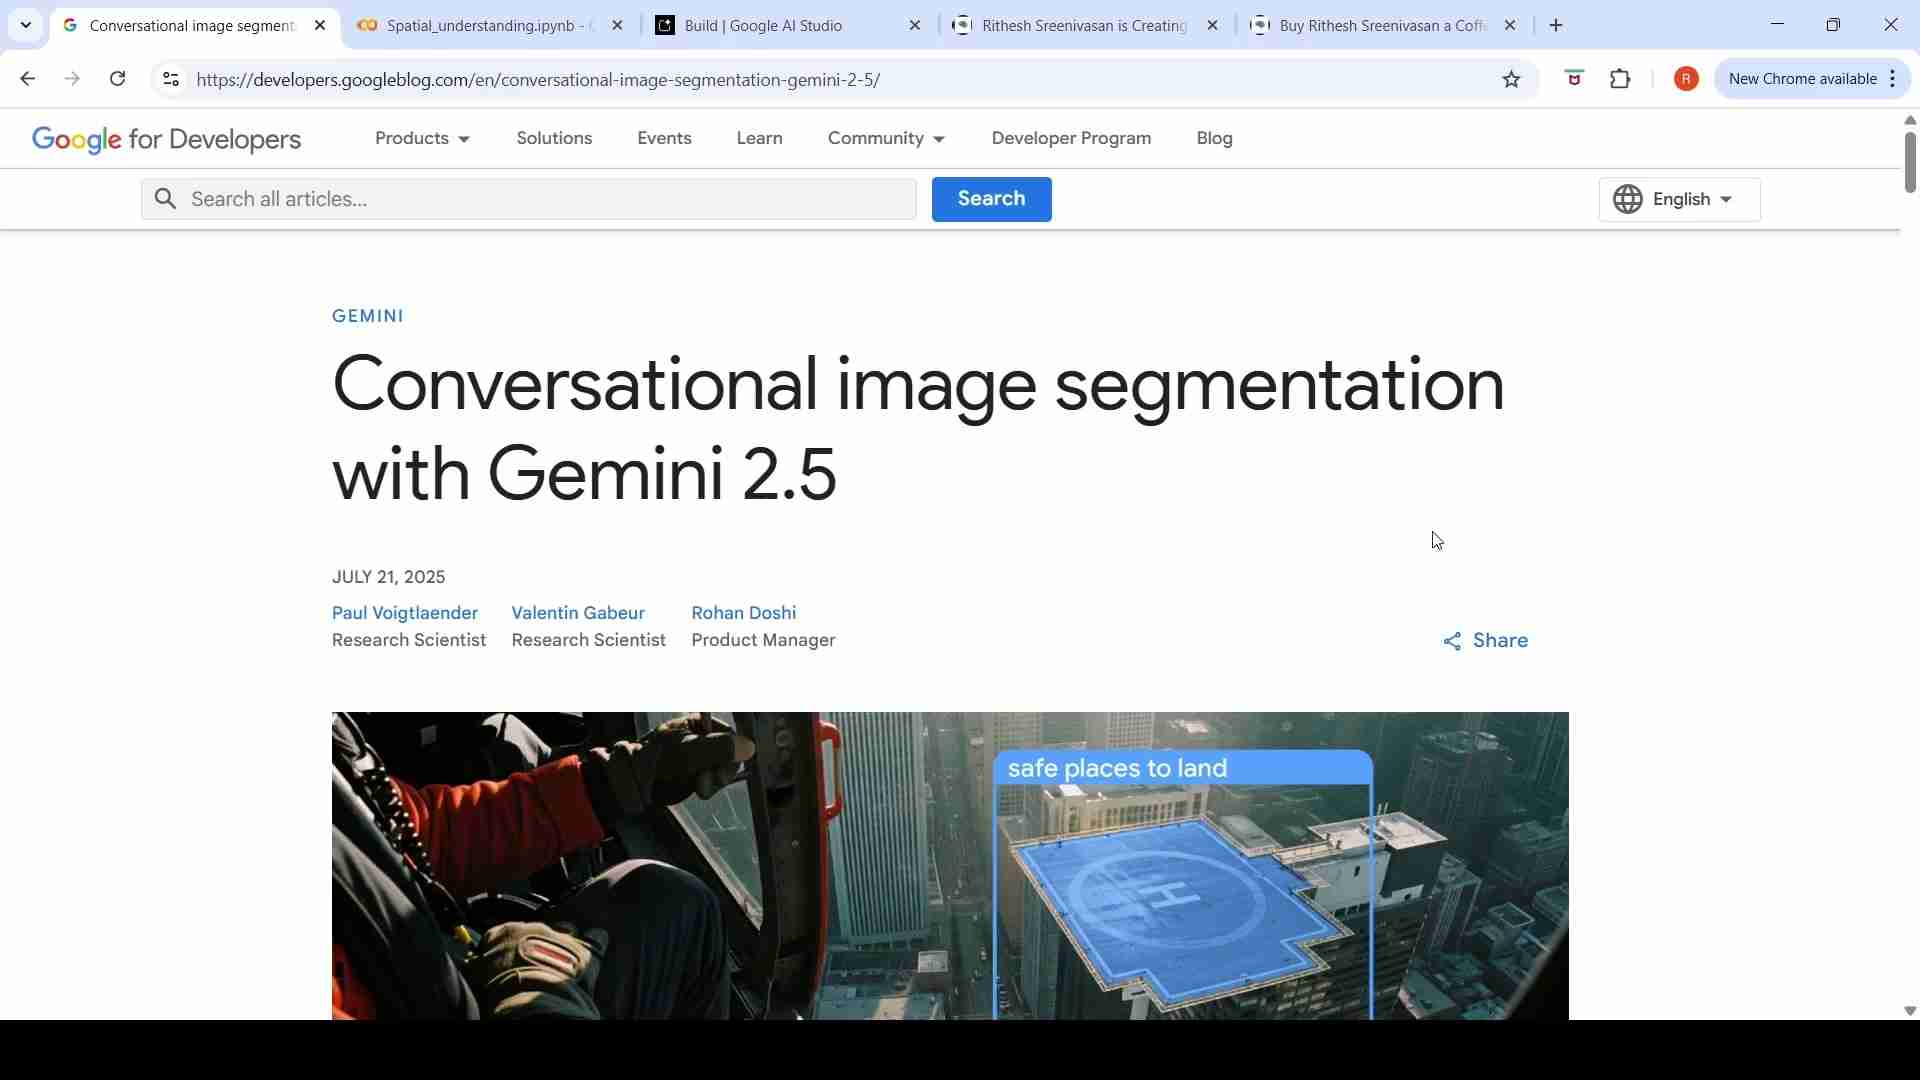Screen dimensions: 1920x1080
Task: Click the Search button
Action: coord(990,199)
